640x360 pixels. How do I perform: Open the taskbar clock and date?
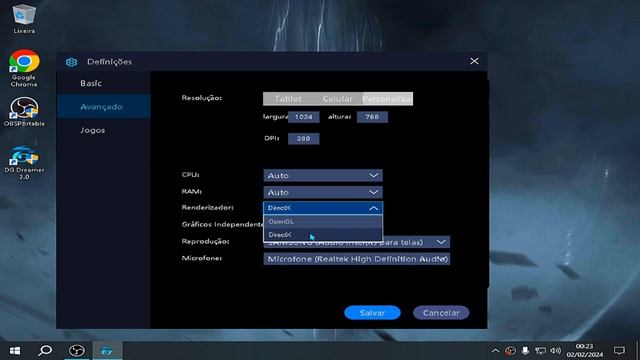584,351
